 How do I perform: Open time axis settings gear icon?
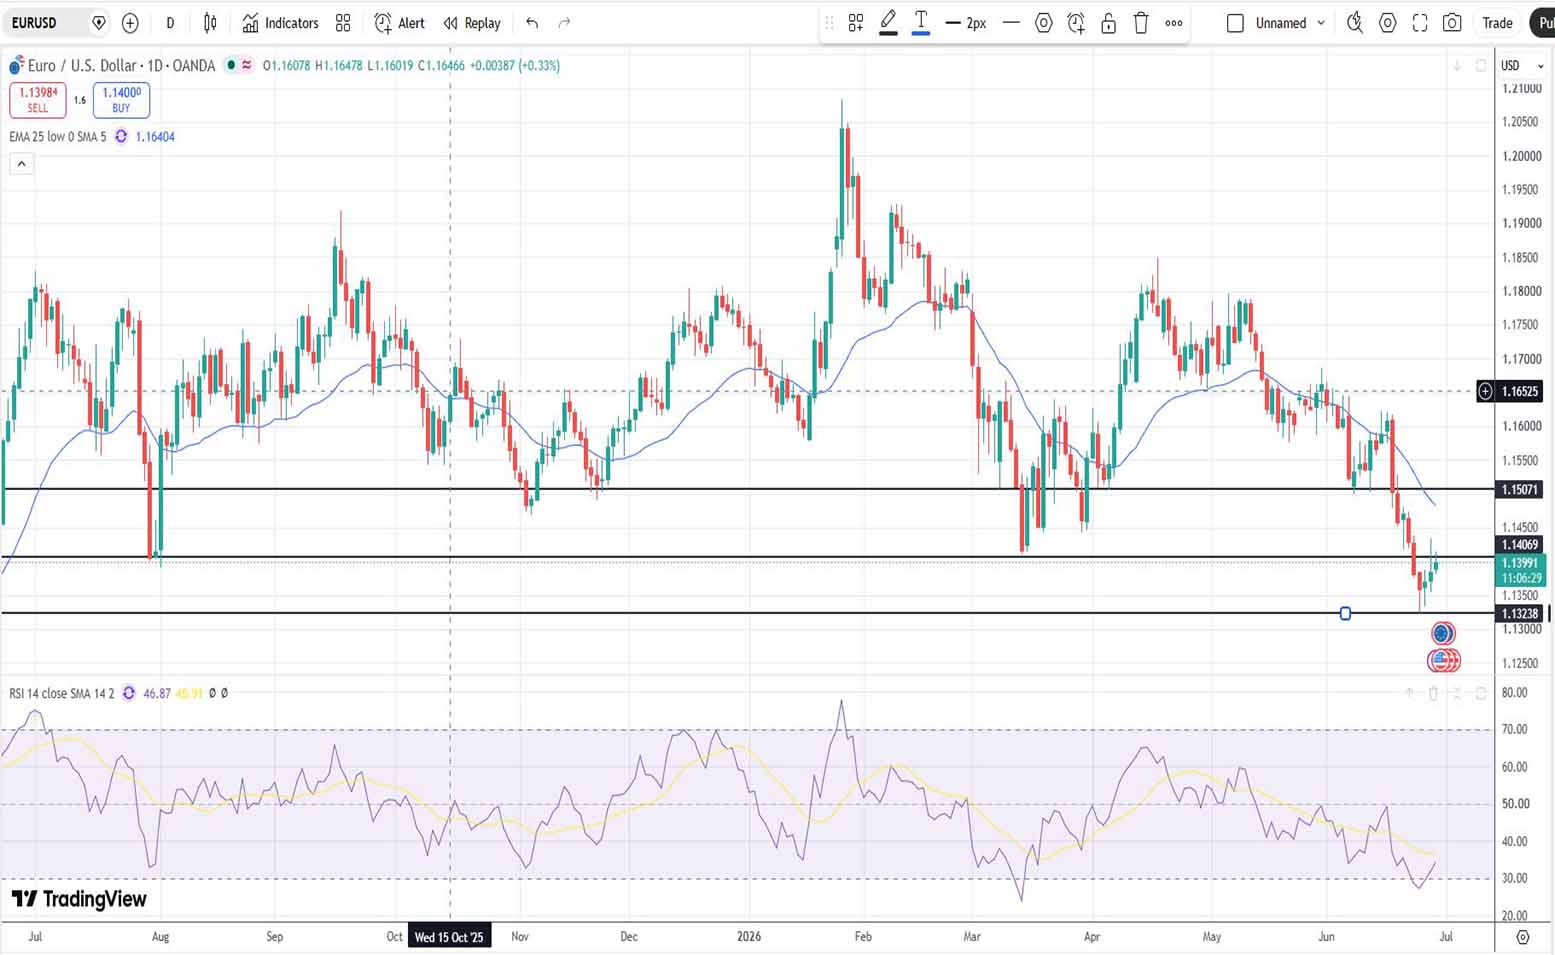[1522, 937]
